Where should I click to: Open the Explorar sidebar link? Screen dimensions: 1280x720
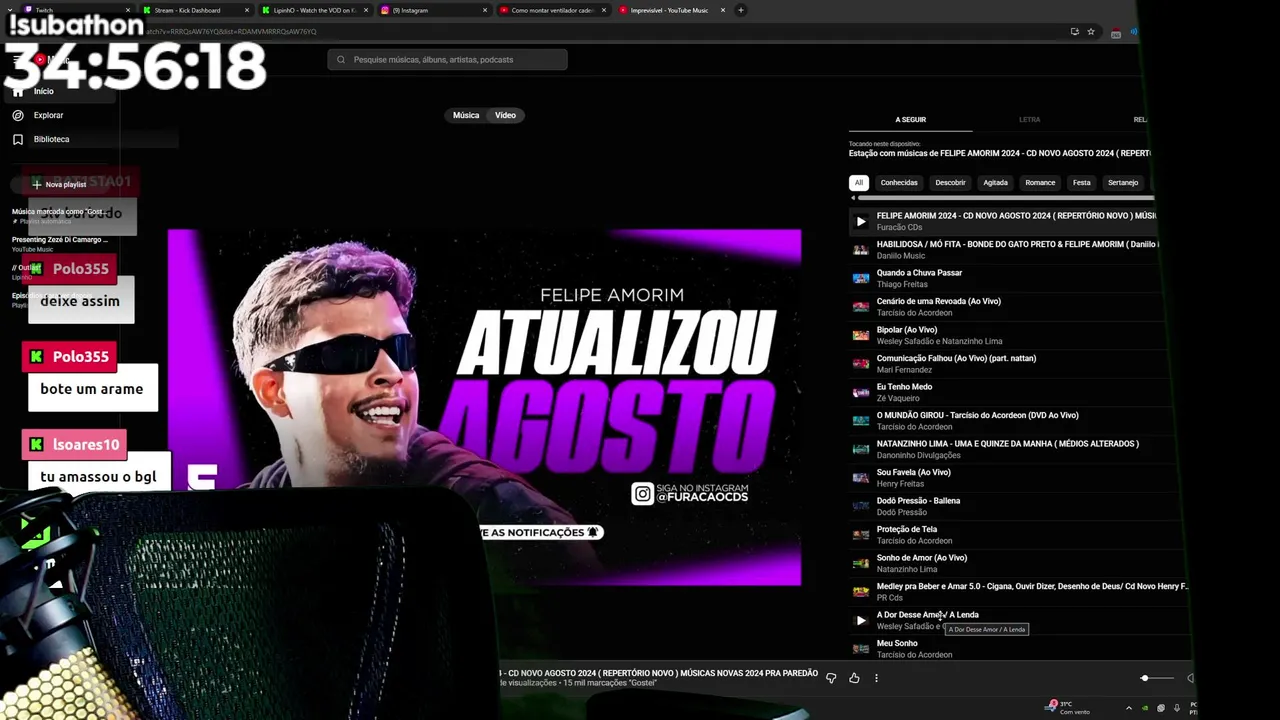(48, 115)
